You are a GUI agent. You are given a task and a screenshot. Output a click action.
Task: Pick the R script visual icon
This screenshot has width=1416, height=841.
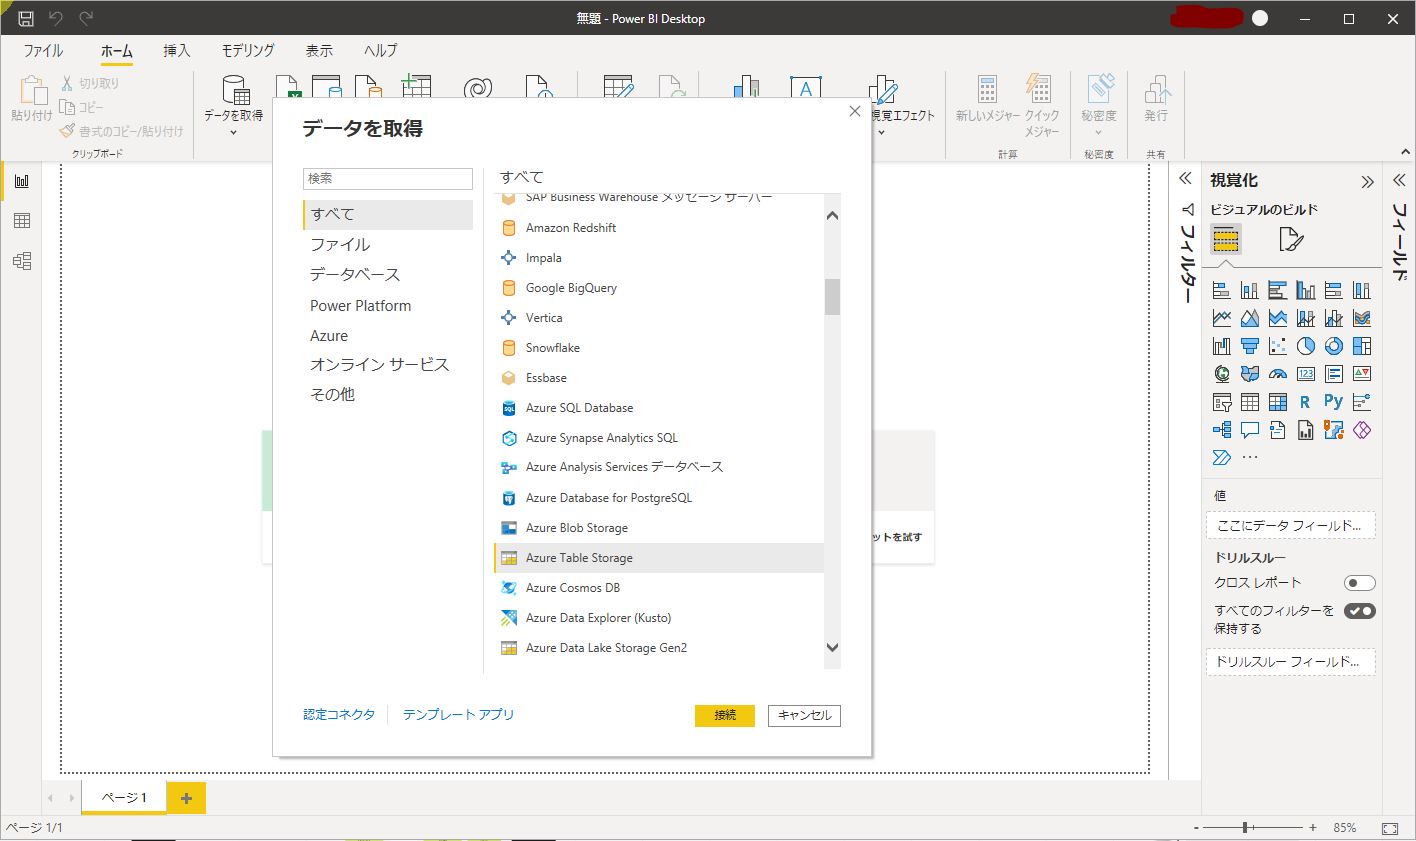(x=1305, y=402)
